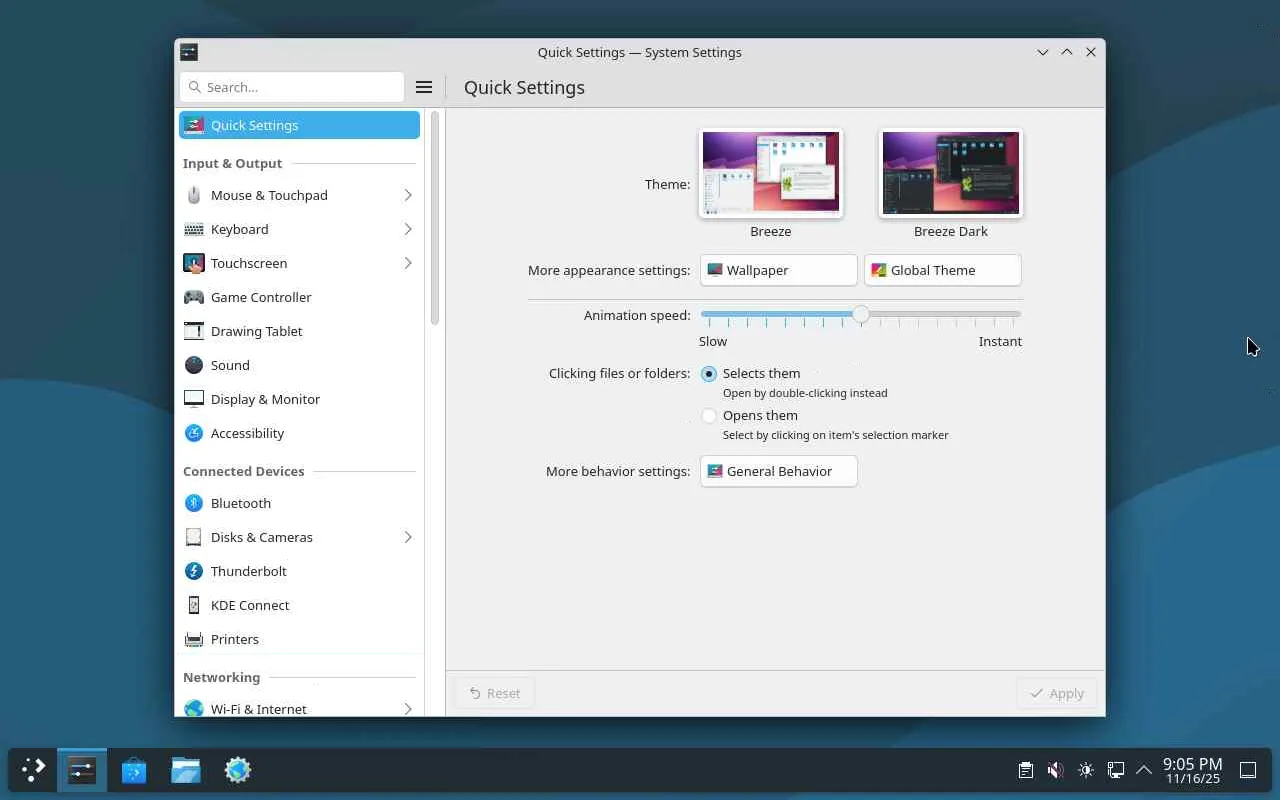Viewport: 1280px width, 800px height.
Task: Click the Drawing Tablet icon
Action: point(194,331)
